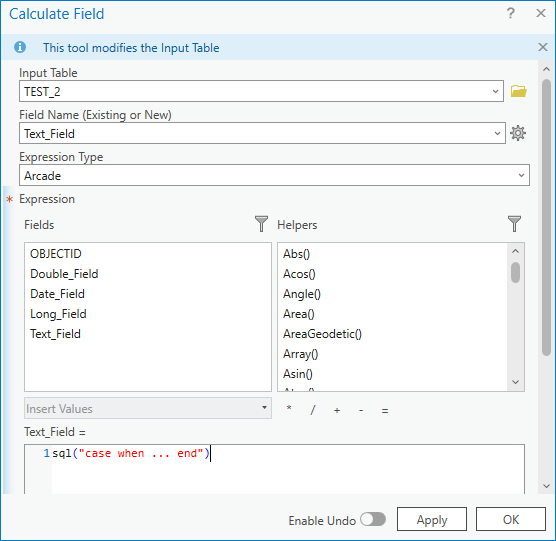556x541 pixels.
Task: Open field properties gear icon
Action: [x=518, y=133]
